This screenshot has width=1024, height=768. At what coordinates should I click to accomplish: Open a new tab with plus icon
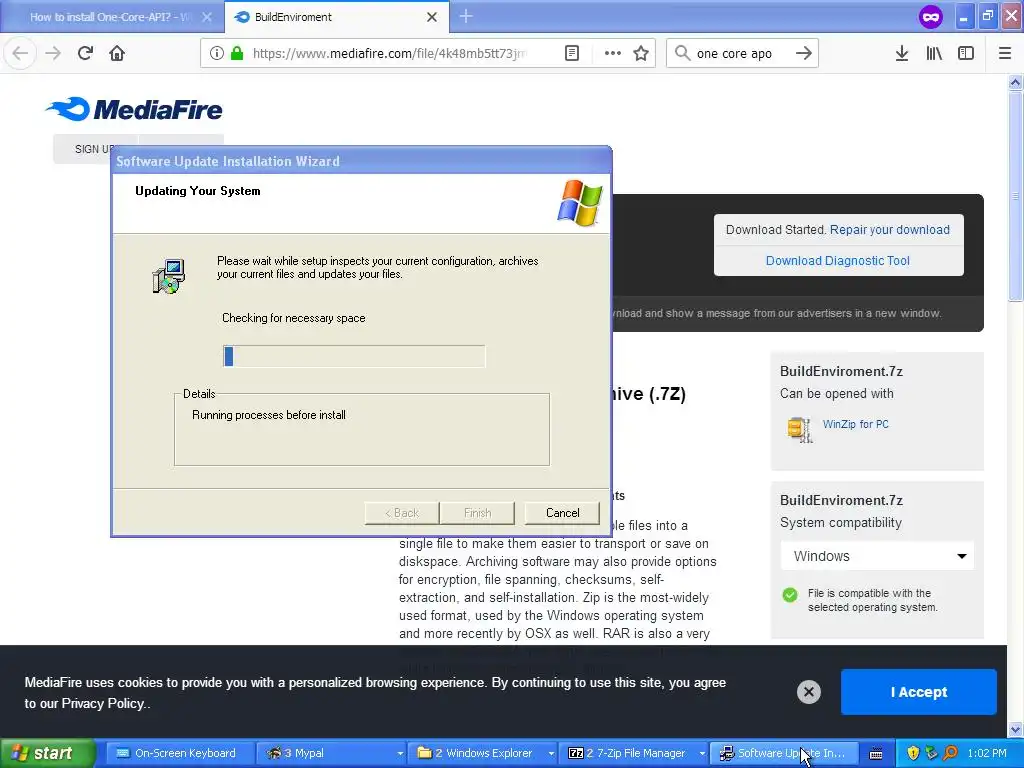click(466, 16)
